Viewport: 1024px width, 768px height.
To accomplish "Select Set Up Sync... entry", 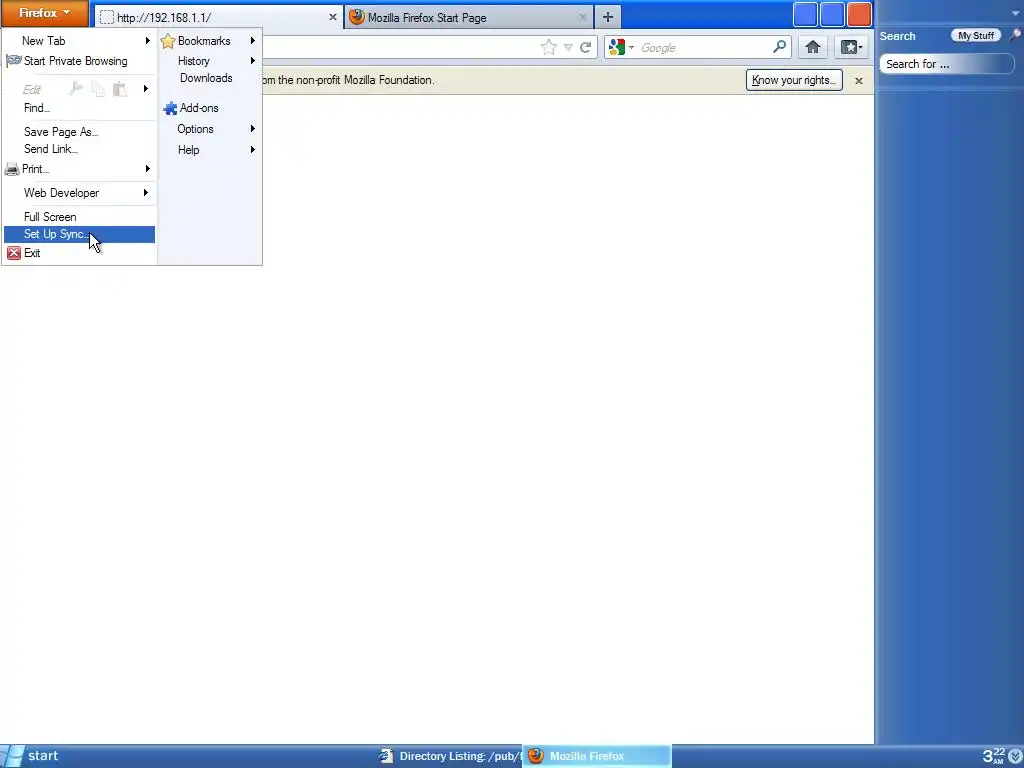I will pos(79,234).
